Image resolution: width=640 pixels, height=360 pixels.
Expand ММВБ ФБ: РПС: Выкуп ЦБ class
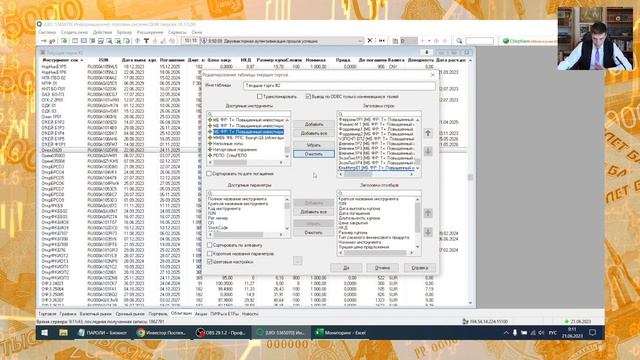pyautogui.click(x=210, y=138)
